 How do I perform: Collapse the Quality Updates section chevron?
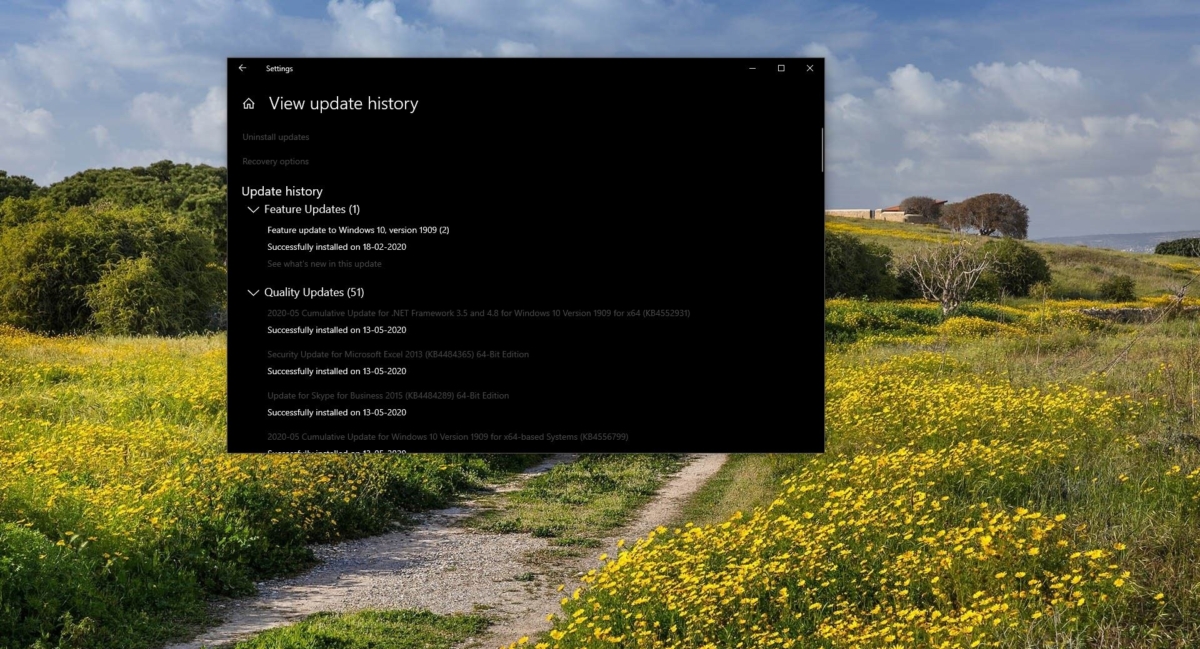click(x=253, y=293)
